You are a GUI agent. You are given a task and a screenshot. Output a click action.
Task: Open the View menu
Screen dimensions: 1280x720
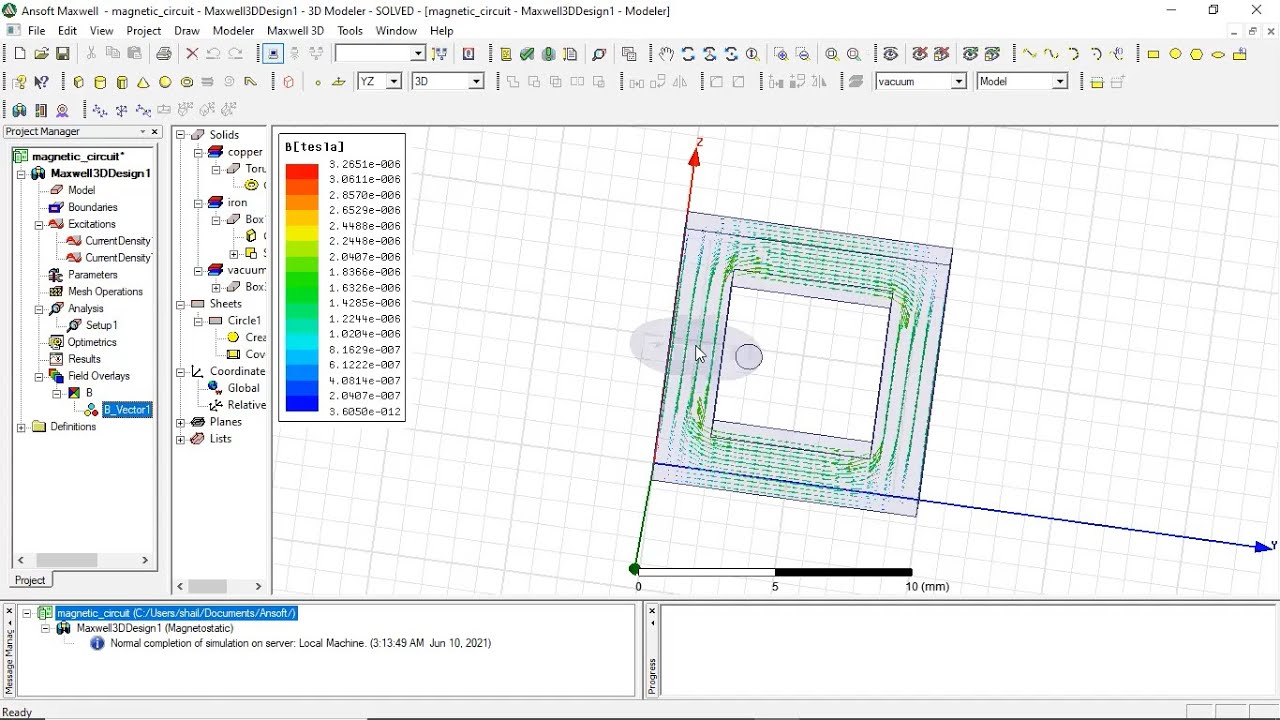(101, 31)
